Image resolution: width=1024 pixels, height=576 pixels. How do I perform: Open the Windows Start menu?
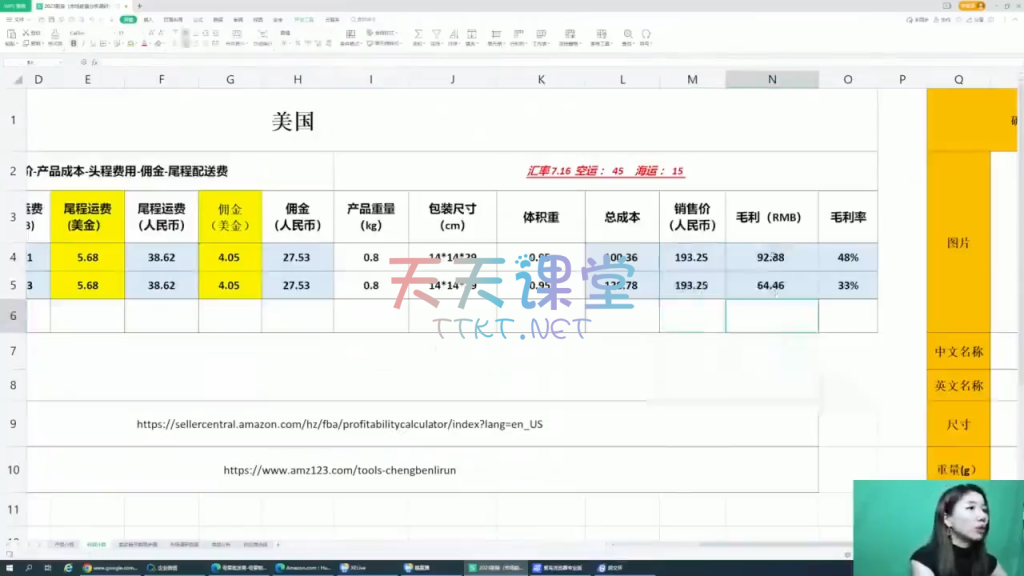click(x=9, y=568)
